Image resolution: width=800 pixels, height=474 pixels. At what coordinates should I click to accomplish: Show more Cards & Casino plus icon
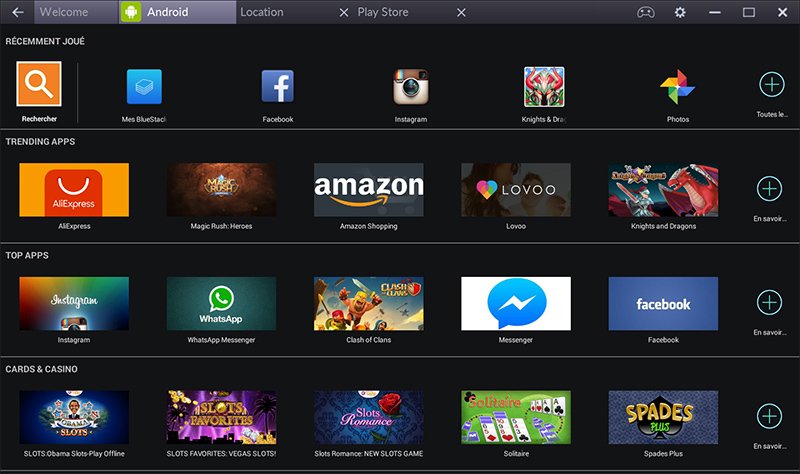coord(769,416)
